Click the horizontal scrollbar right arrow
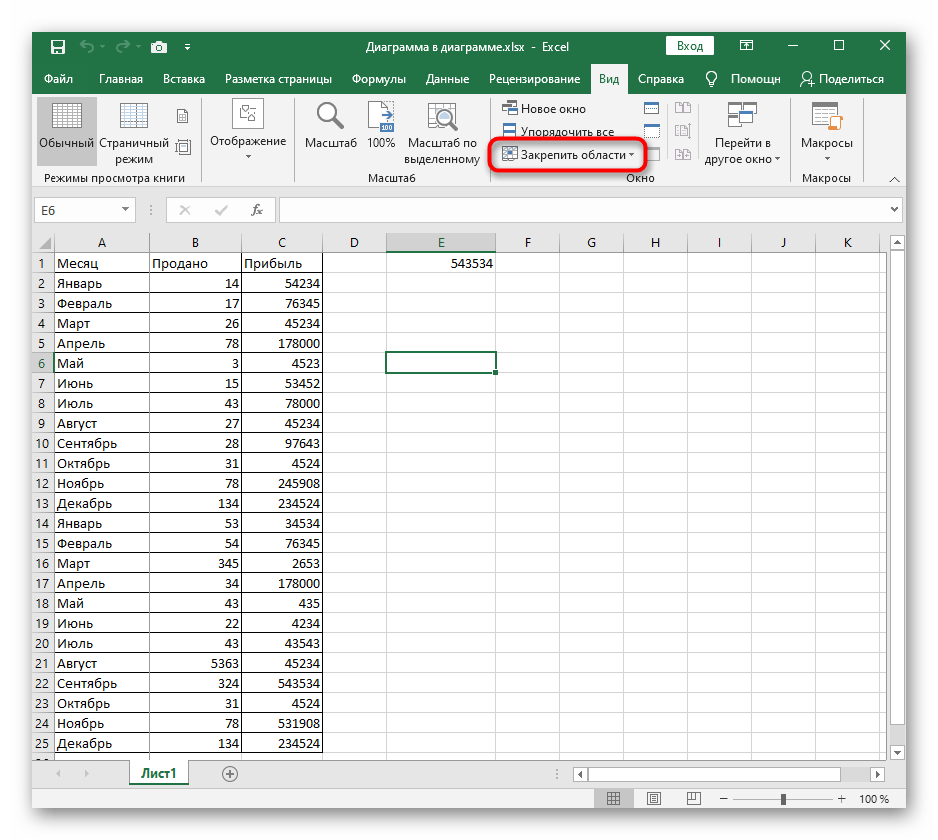The image size is (938, 840). 878,774
